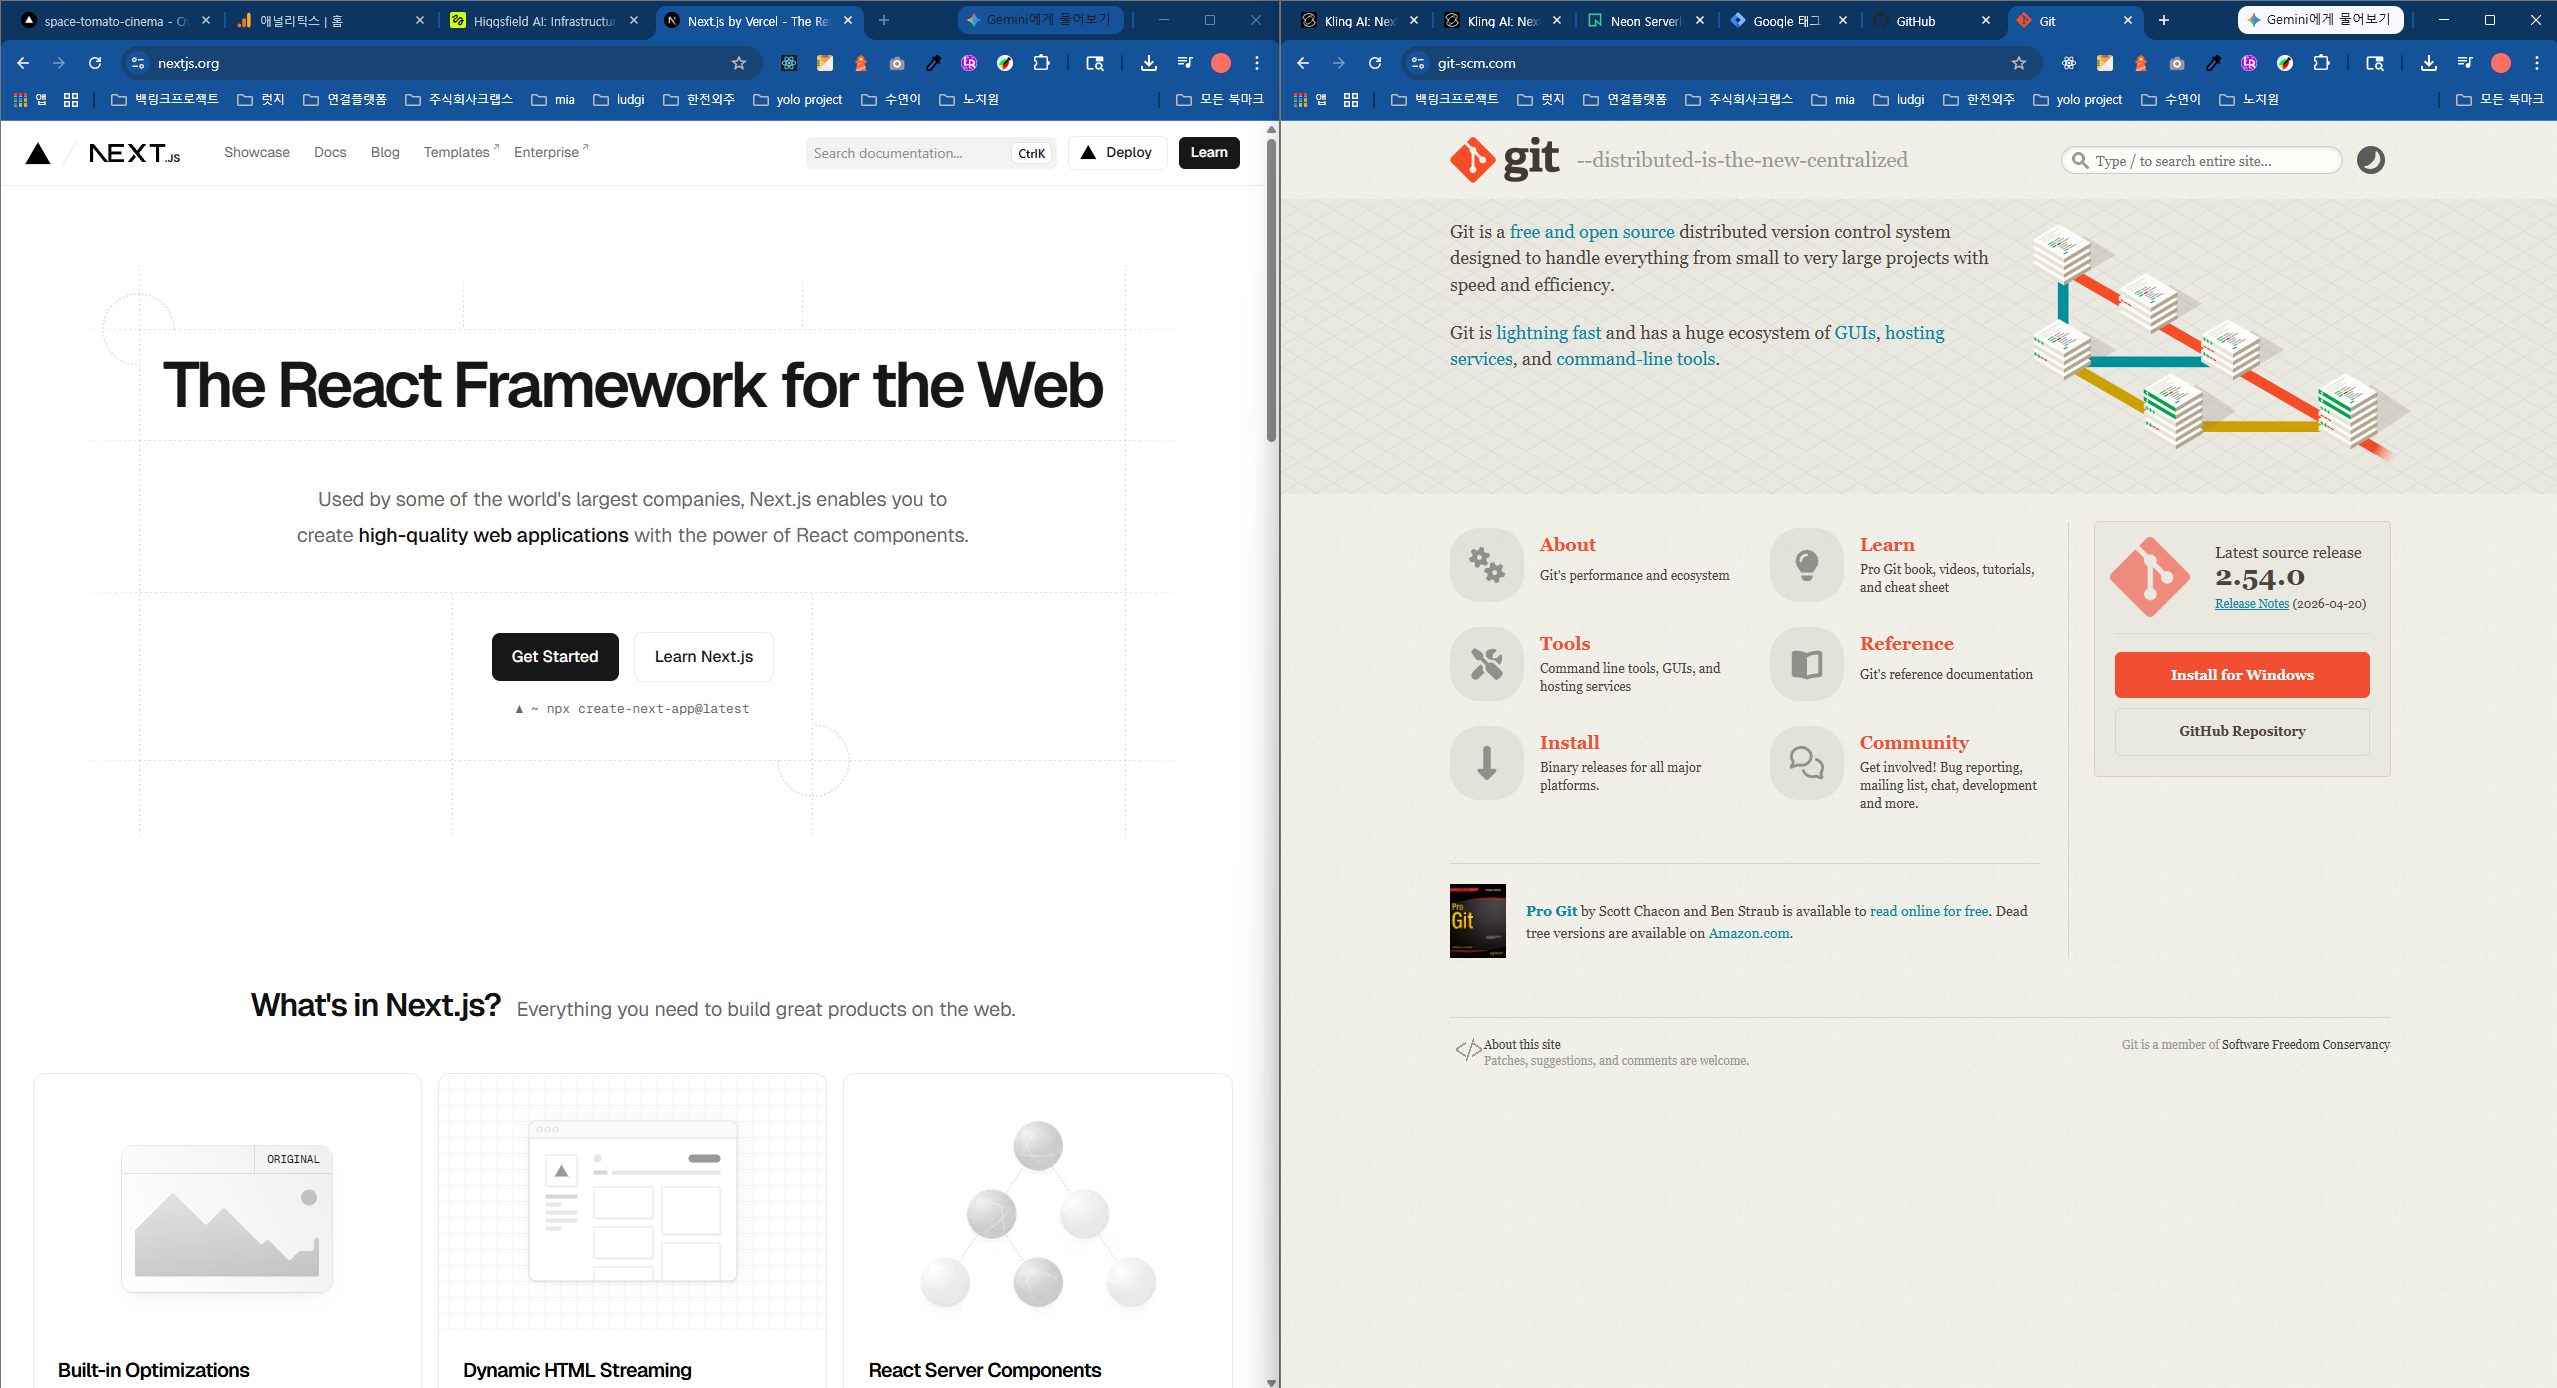Open Docs in the Next.js navigation

[330, 153]
